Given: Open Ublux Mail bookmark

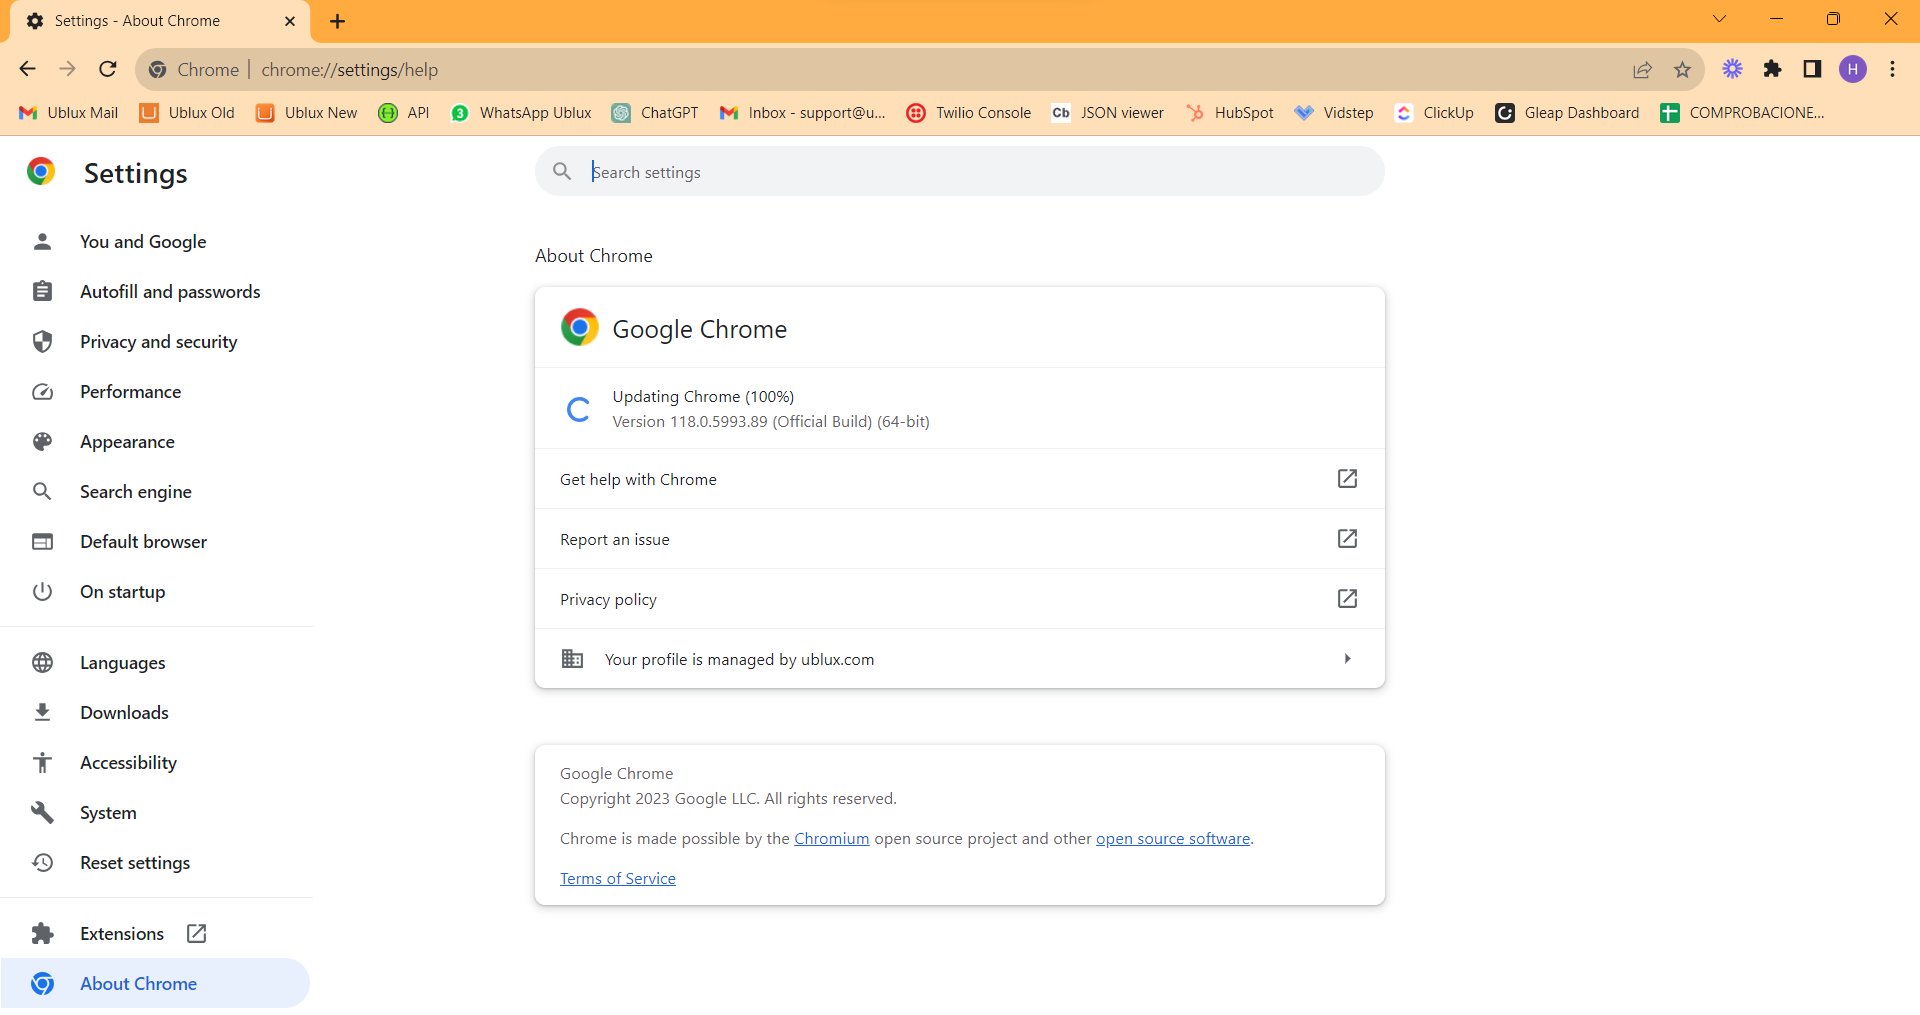Looking at the screenshot, I should click(69, 113).
